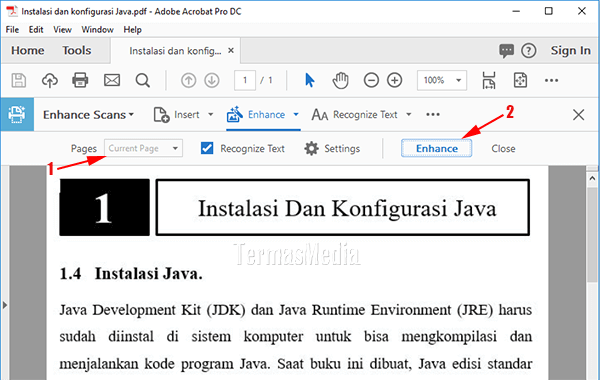Open more tools ellipsis in main toolbar
Viewport: 600px width, 380px height.
551,80
